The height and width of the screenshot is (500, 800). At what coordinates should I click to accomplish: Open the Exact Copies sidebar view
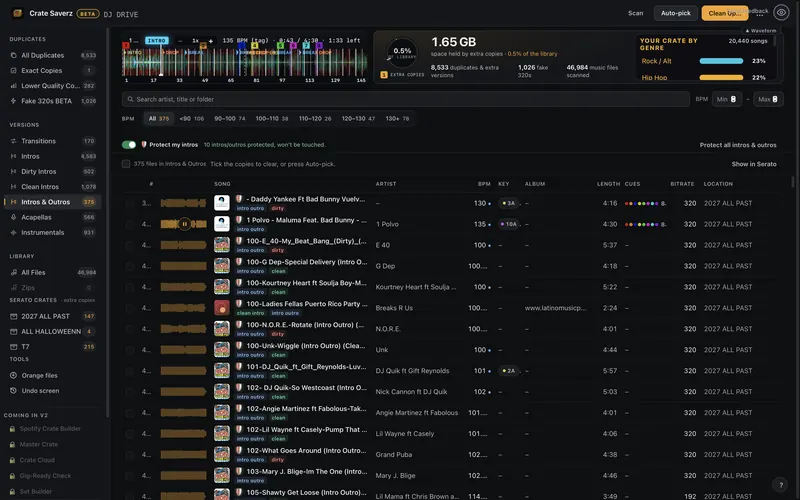click(53, 70)
